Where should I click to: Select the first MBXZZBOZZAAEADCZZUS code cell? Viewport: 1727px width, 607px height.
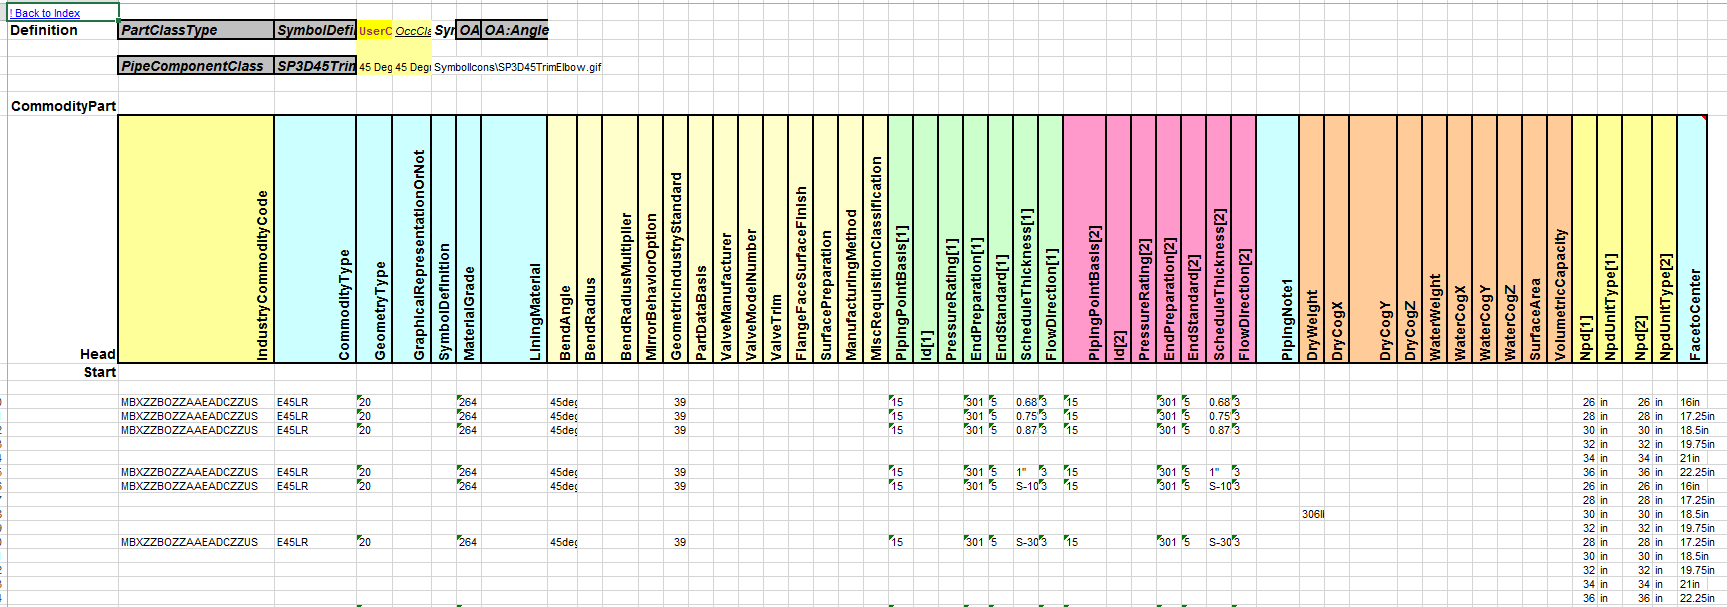(x=189, y=402)
